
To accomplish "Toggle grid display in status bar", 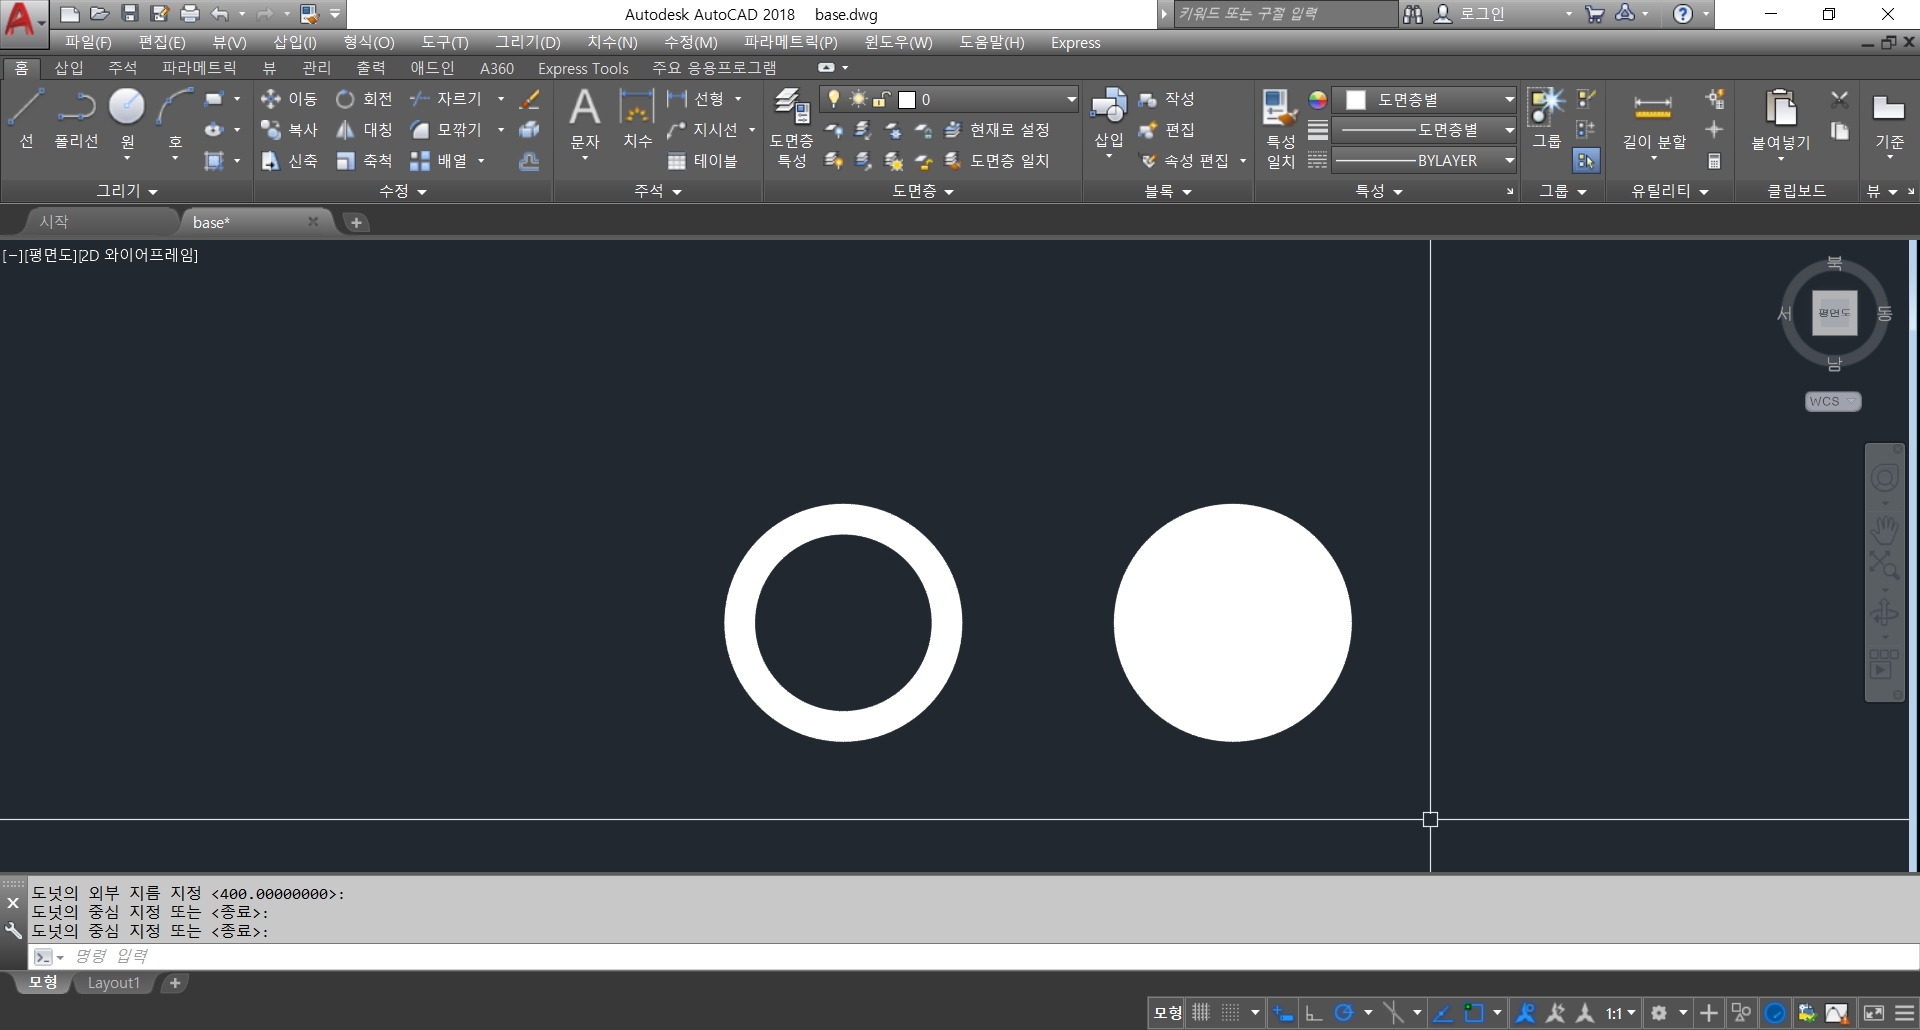I will point(1201,1012).
